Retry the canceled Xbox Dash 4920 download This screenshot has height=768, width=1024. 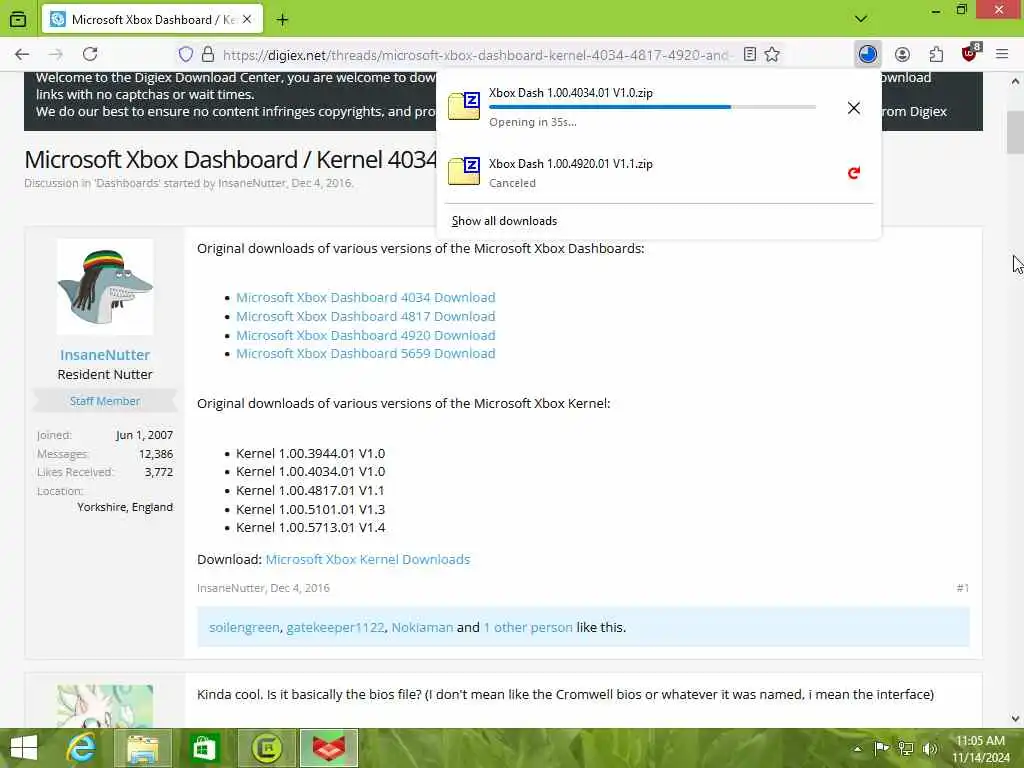tap(854, 173)
